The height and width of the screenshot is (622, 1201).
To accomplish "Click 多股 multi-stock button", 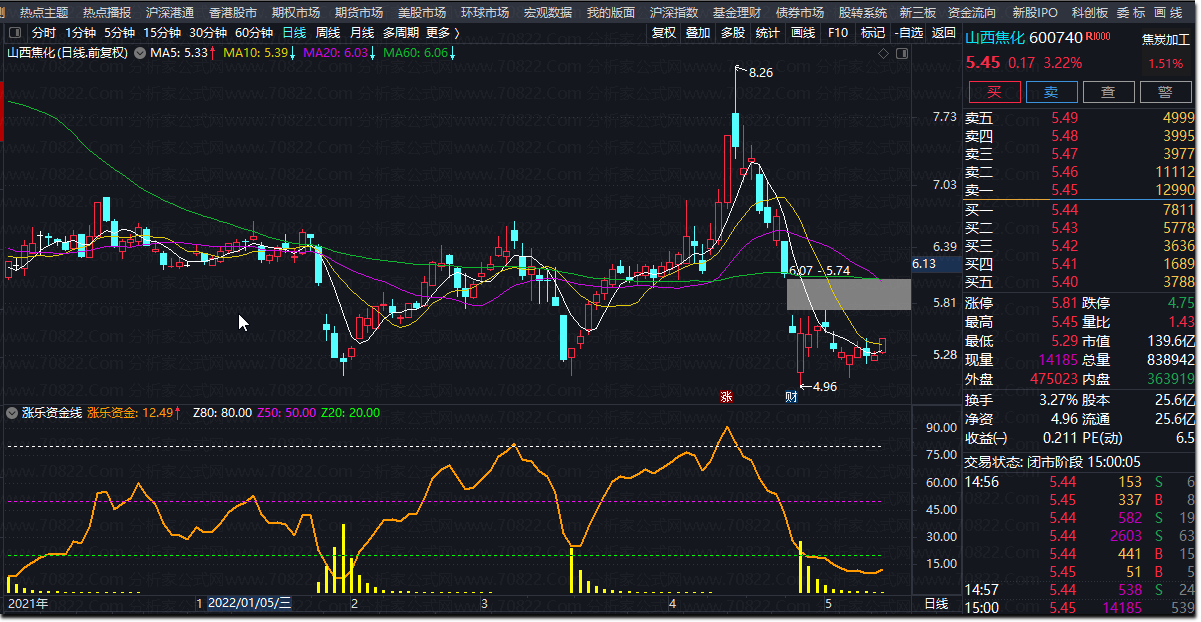I will pos(733,33).
